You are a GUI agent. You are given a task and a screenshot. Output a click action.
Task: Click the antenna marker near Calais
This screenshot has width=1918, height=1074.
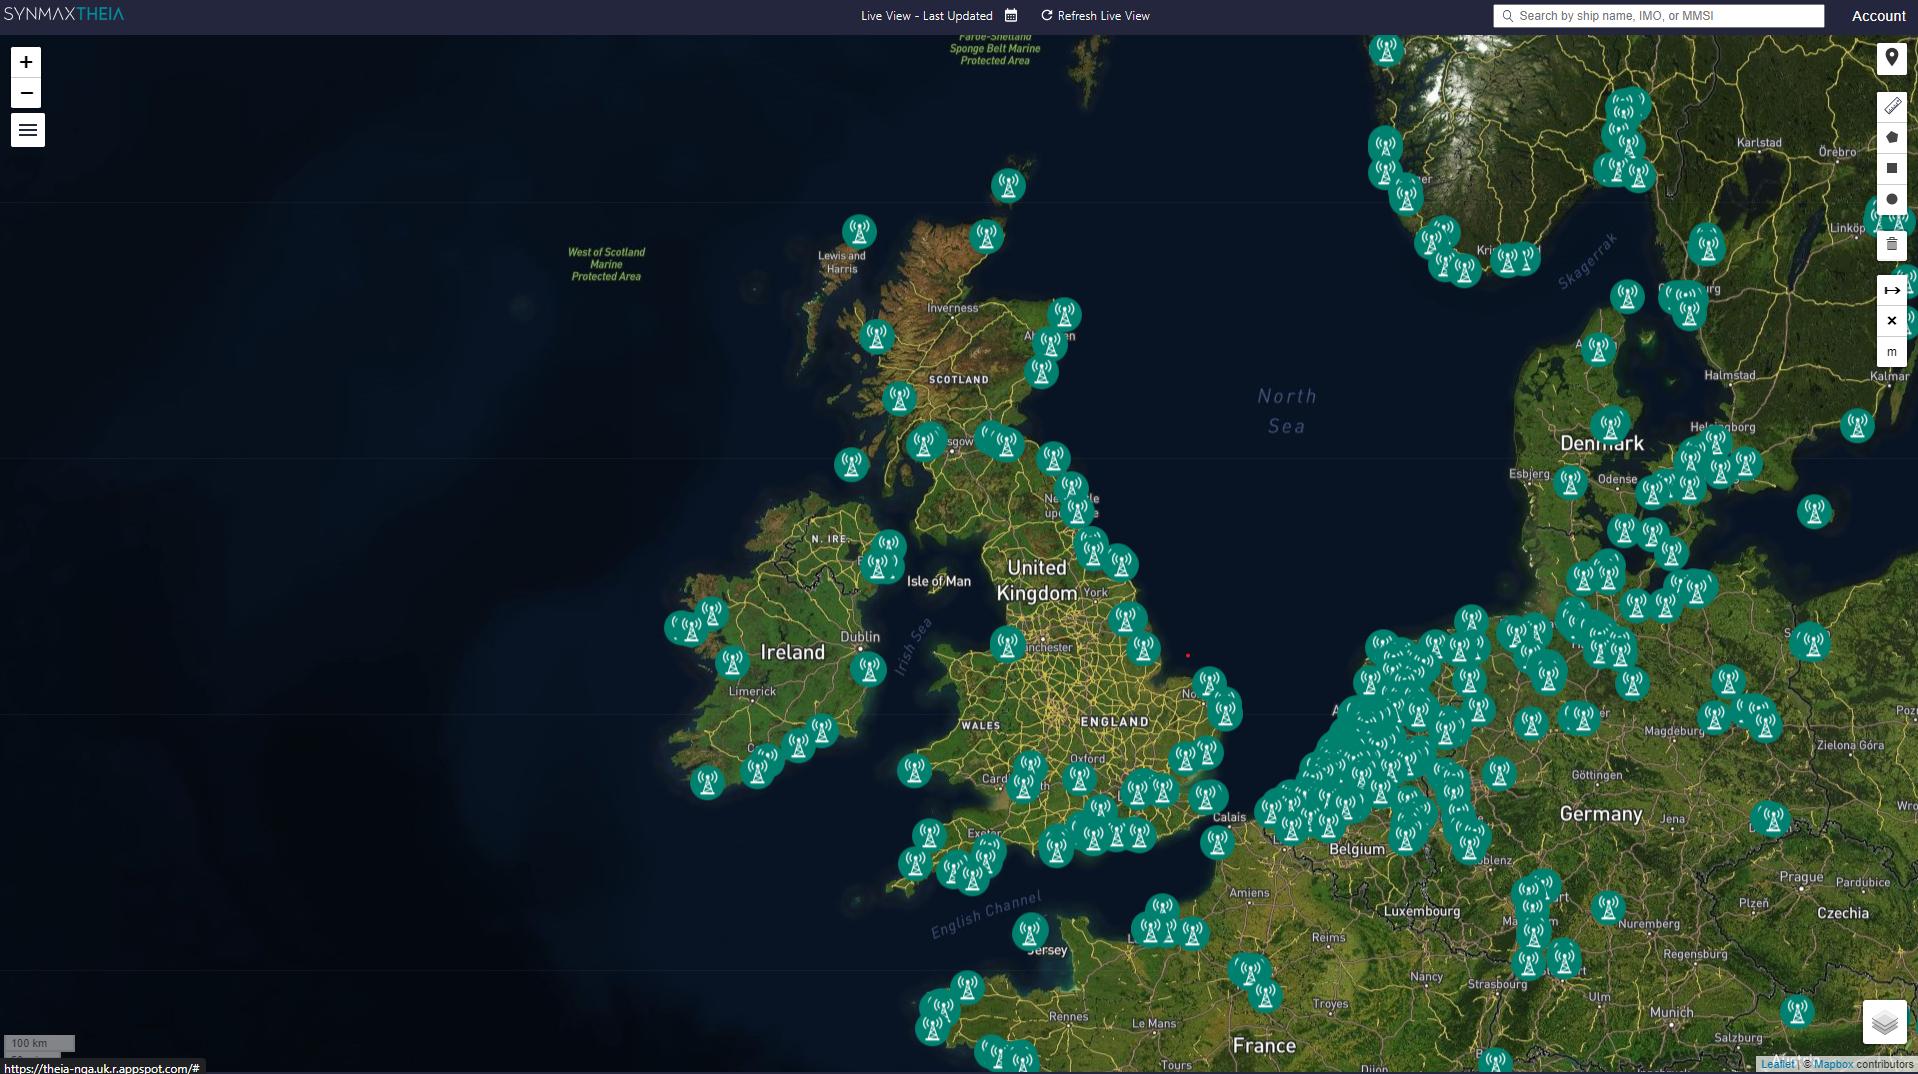pos(1217,842)
